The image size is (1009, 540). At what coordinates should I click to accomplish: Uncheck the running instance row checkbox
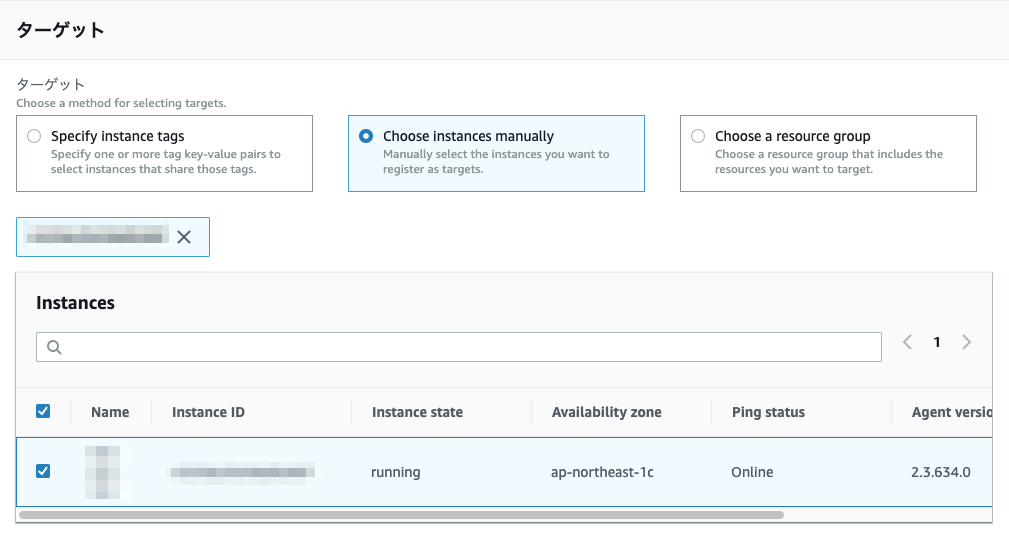coord(43,471)
